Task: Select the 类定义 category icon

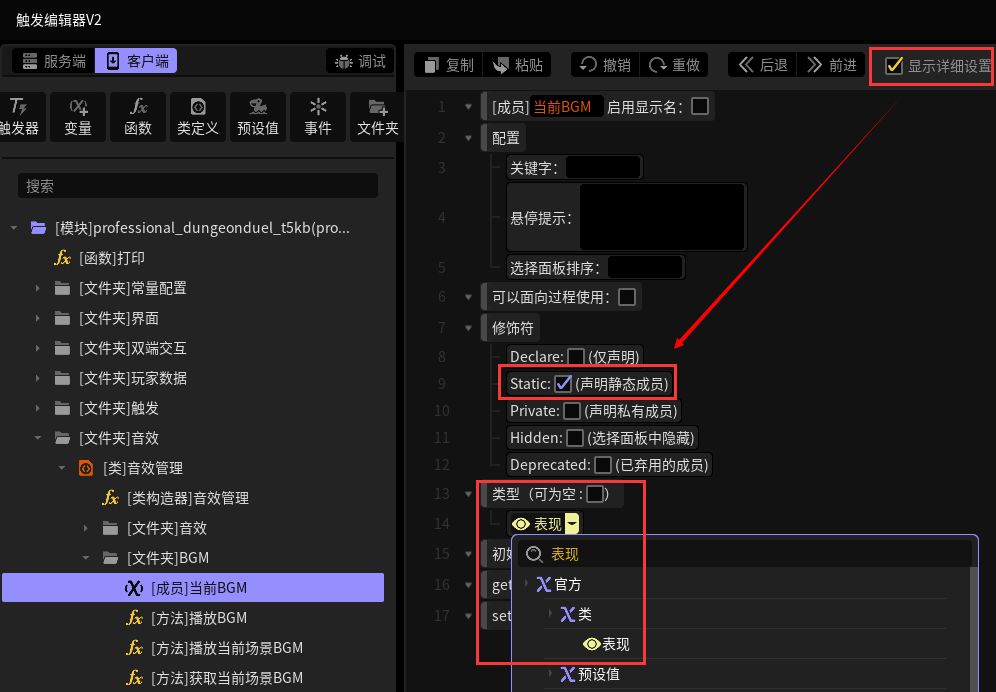Action: [198, 116]
